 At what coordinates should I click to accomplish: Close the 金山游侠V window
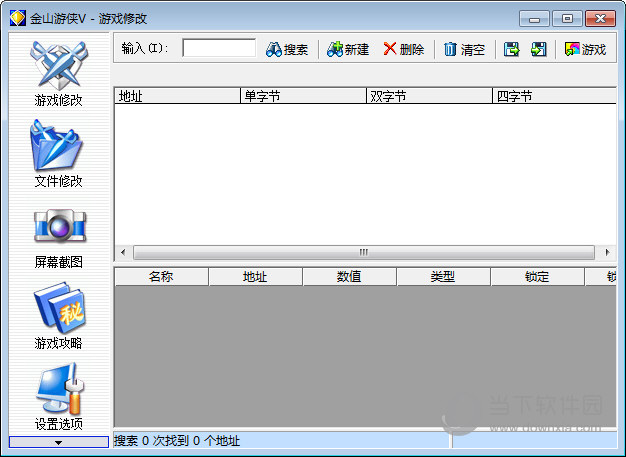pyautogui.click(x=600, y=19)
